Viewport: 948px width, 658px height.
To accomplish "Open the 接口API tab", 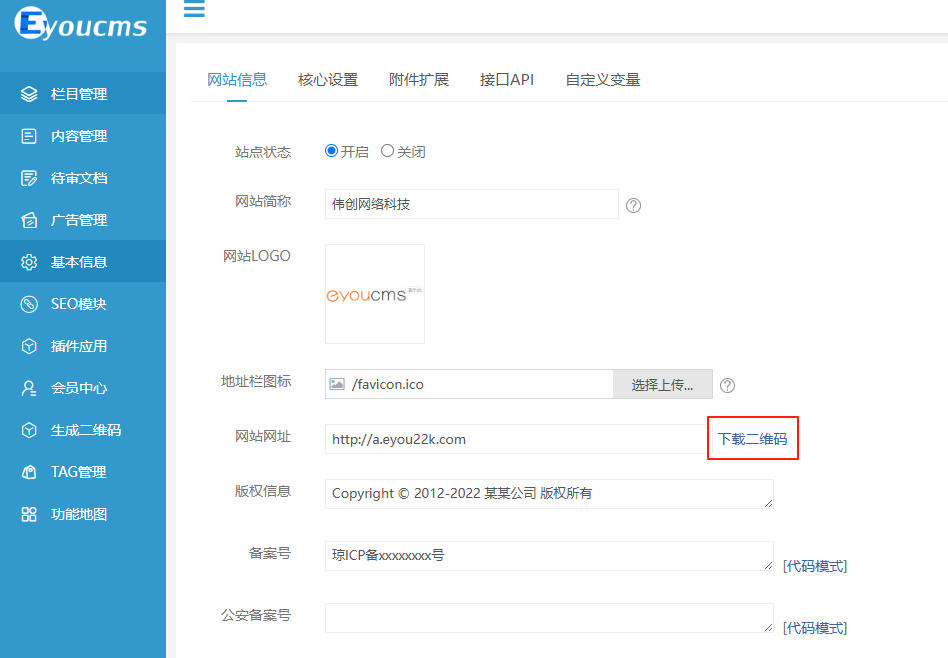I will [x=507, y=80].
